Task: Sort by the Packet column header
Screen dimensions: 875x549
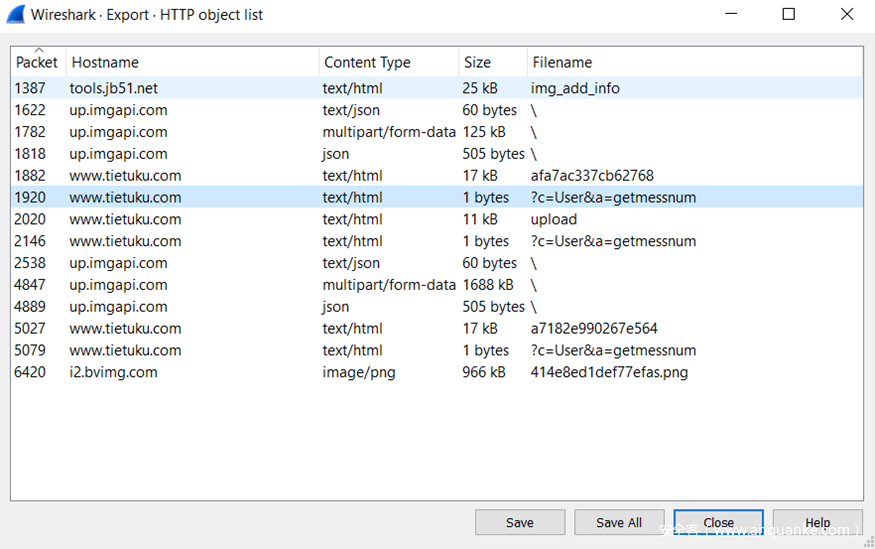Action: (37, 62)
